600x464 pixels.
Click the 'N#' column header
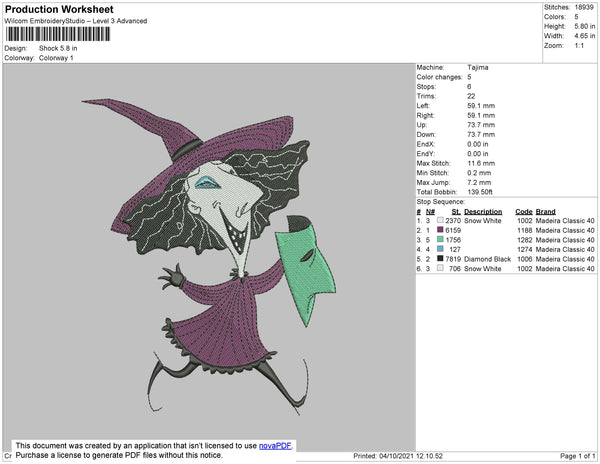tap(430, 212)
